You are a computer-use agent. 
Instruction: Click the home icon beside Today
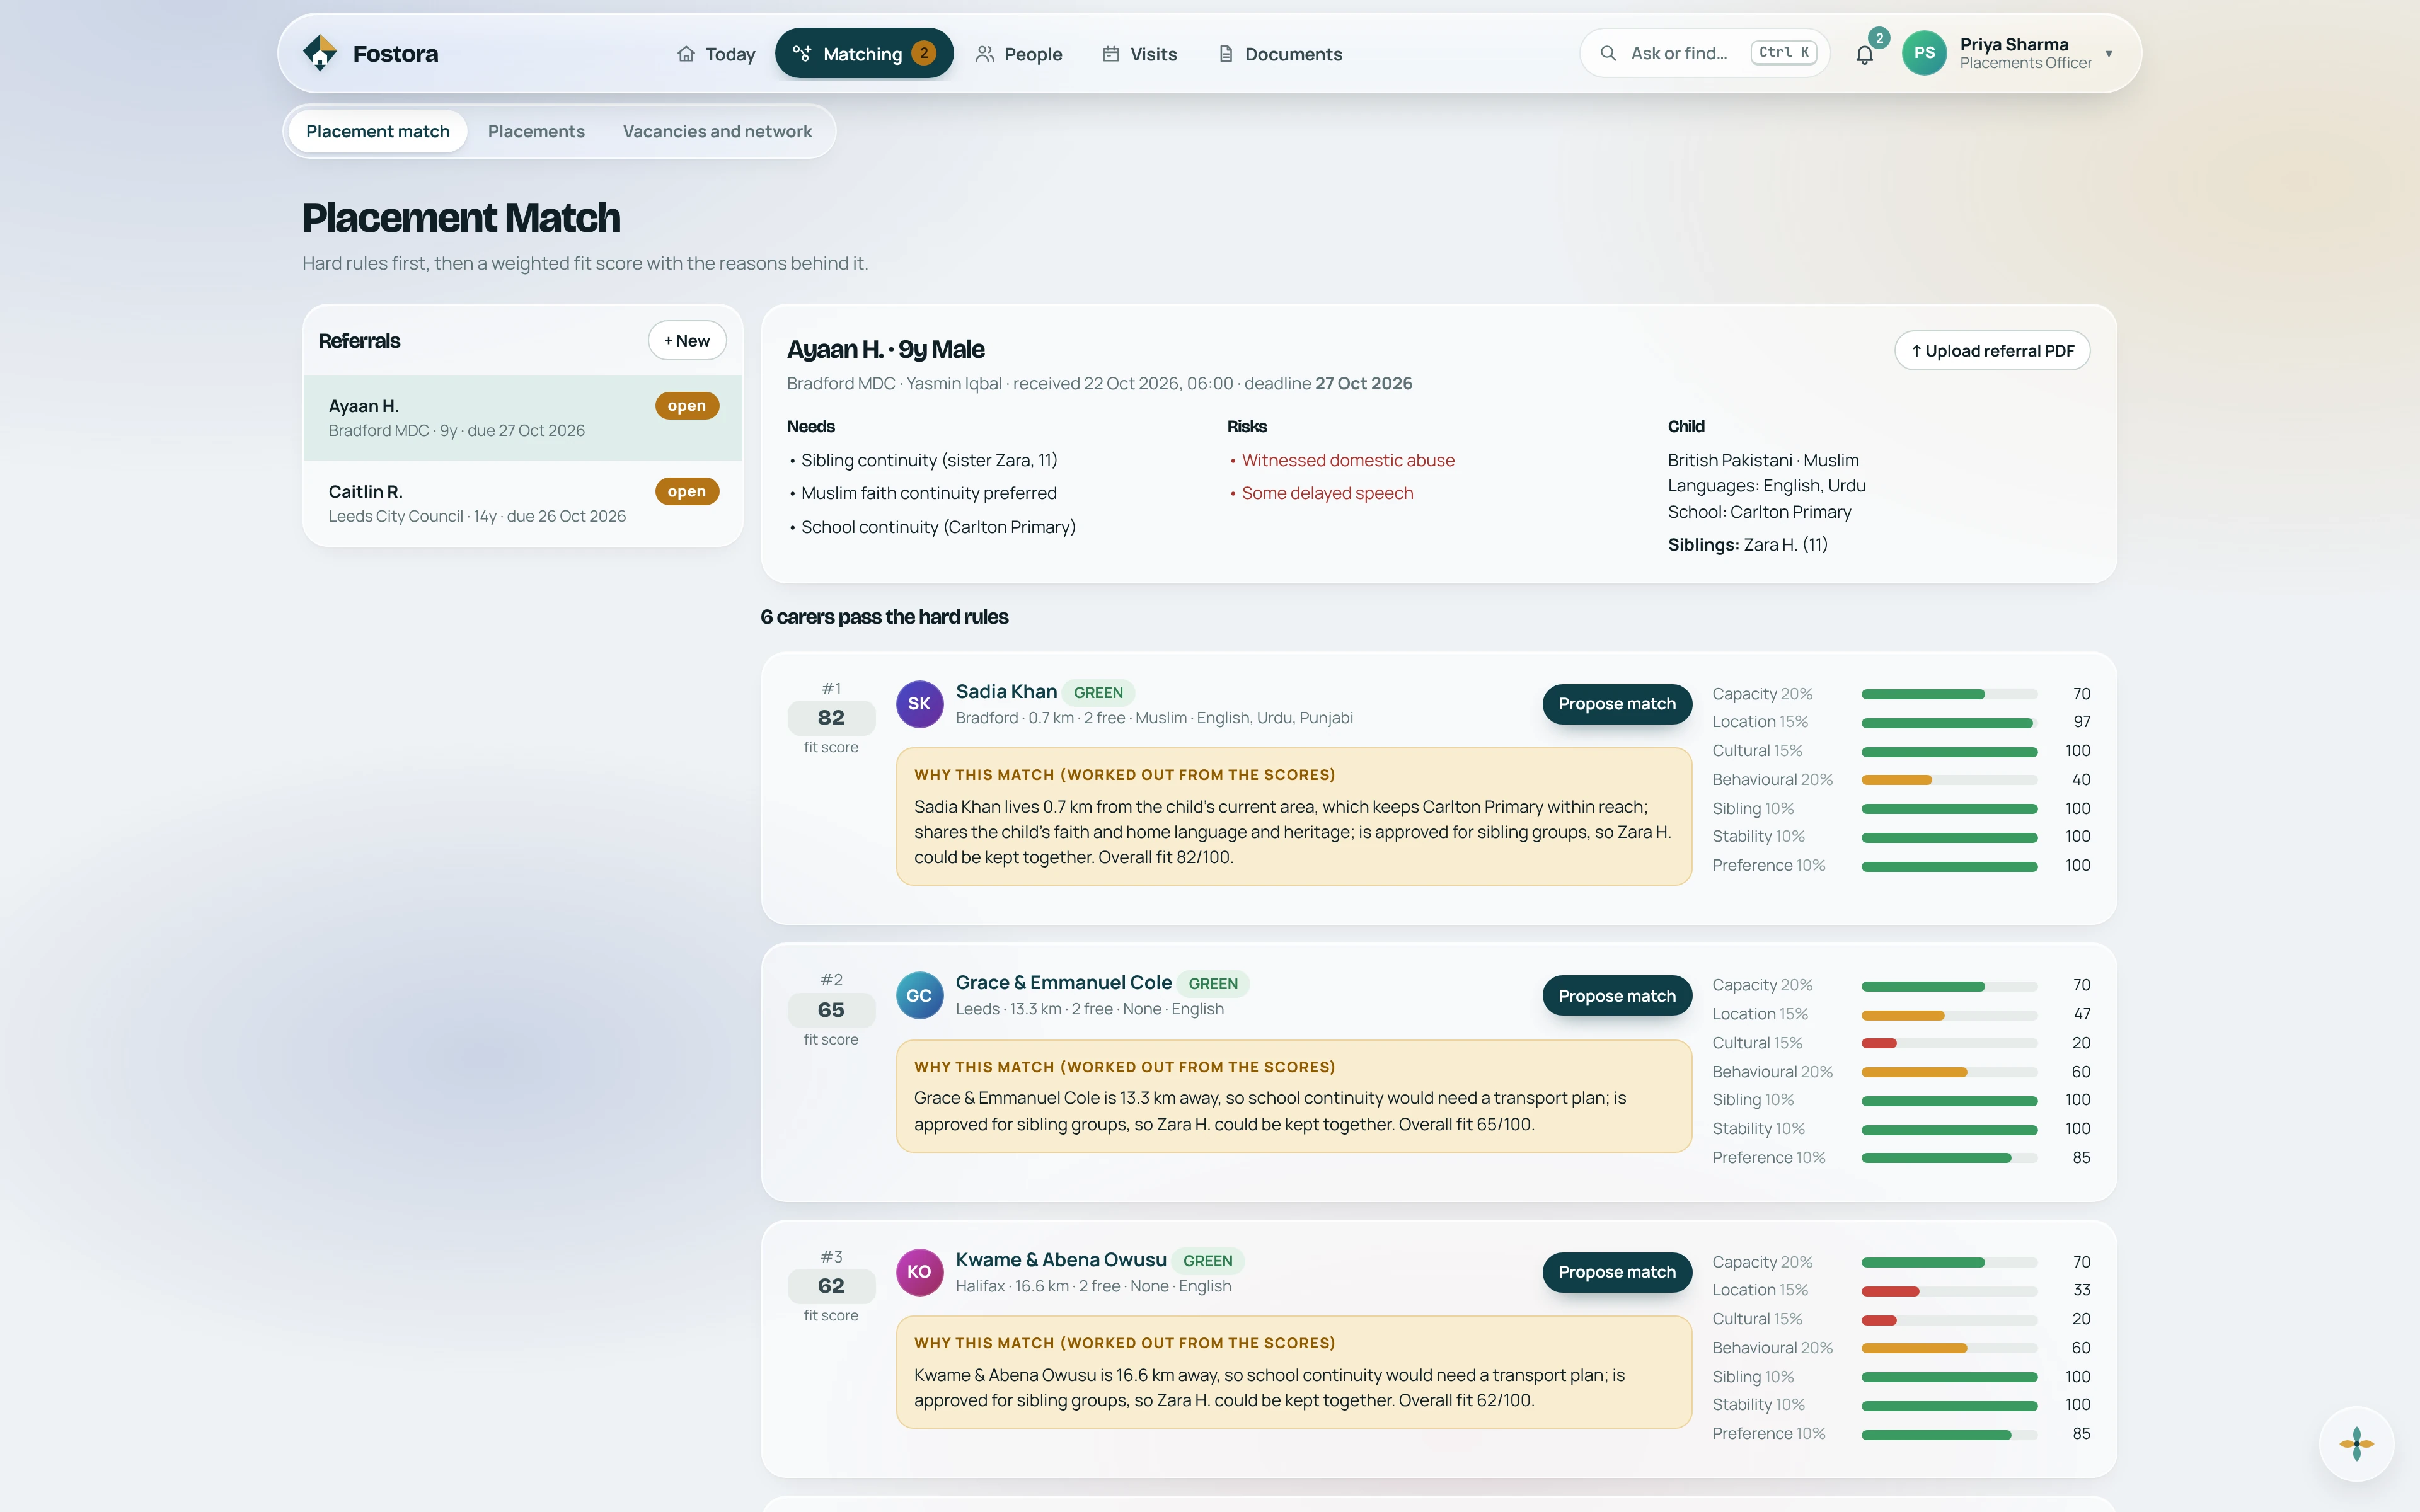[686, 54]
